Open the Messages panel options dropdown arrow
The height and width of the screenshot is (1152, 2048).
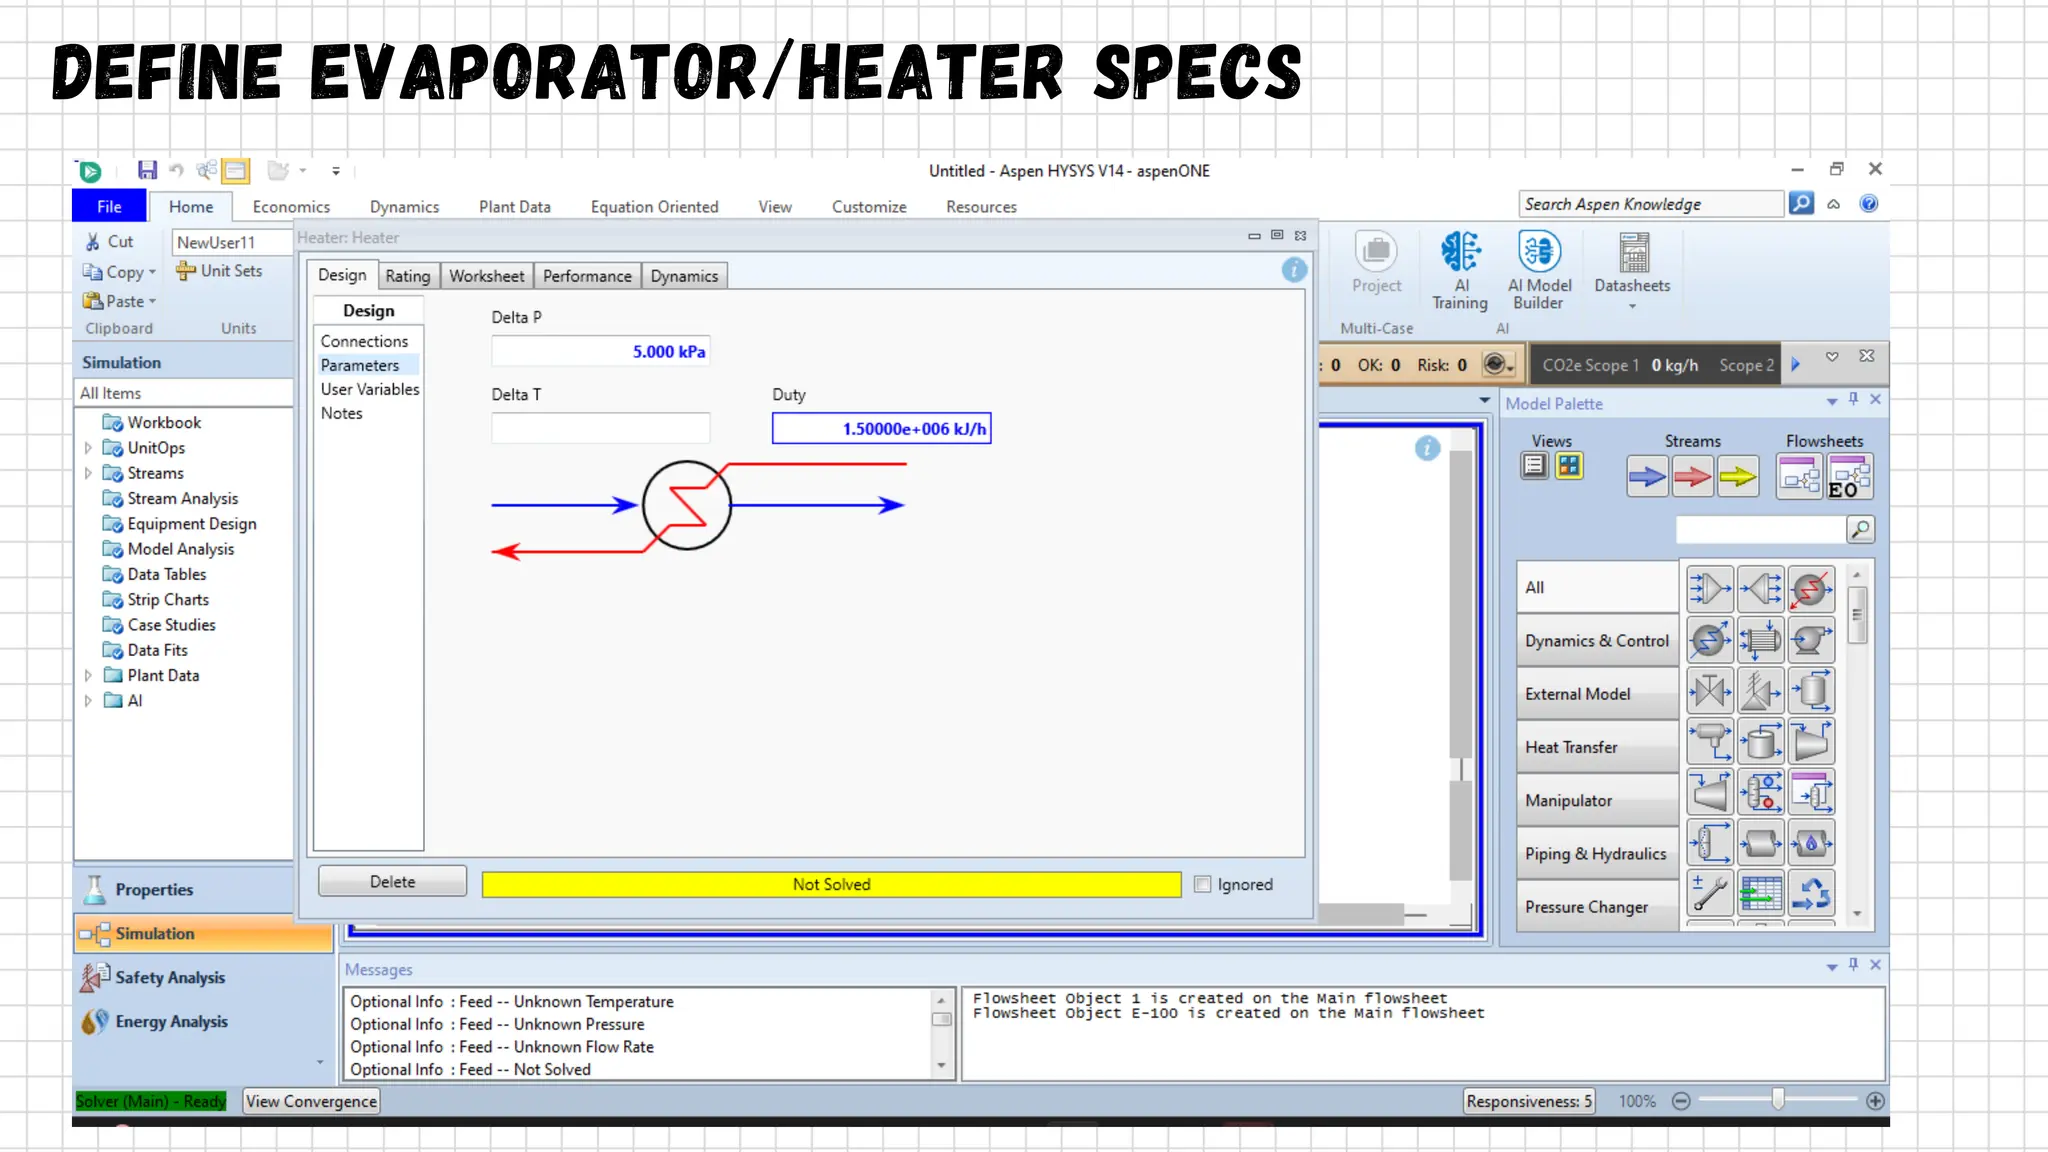(x=1832, y=967)
